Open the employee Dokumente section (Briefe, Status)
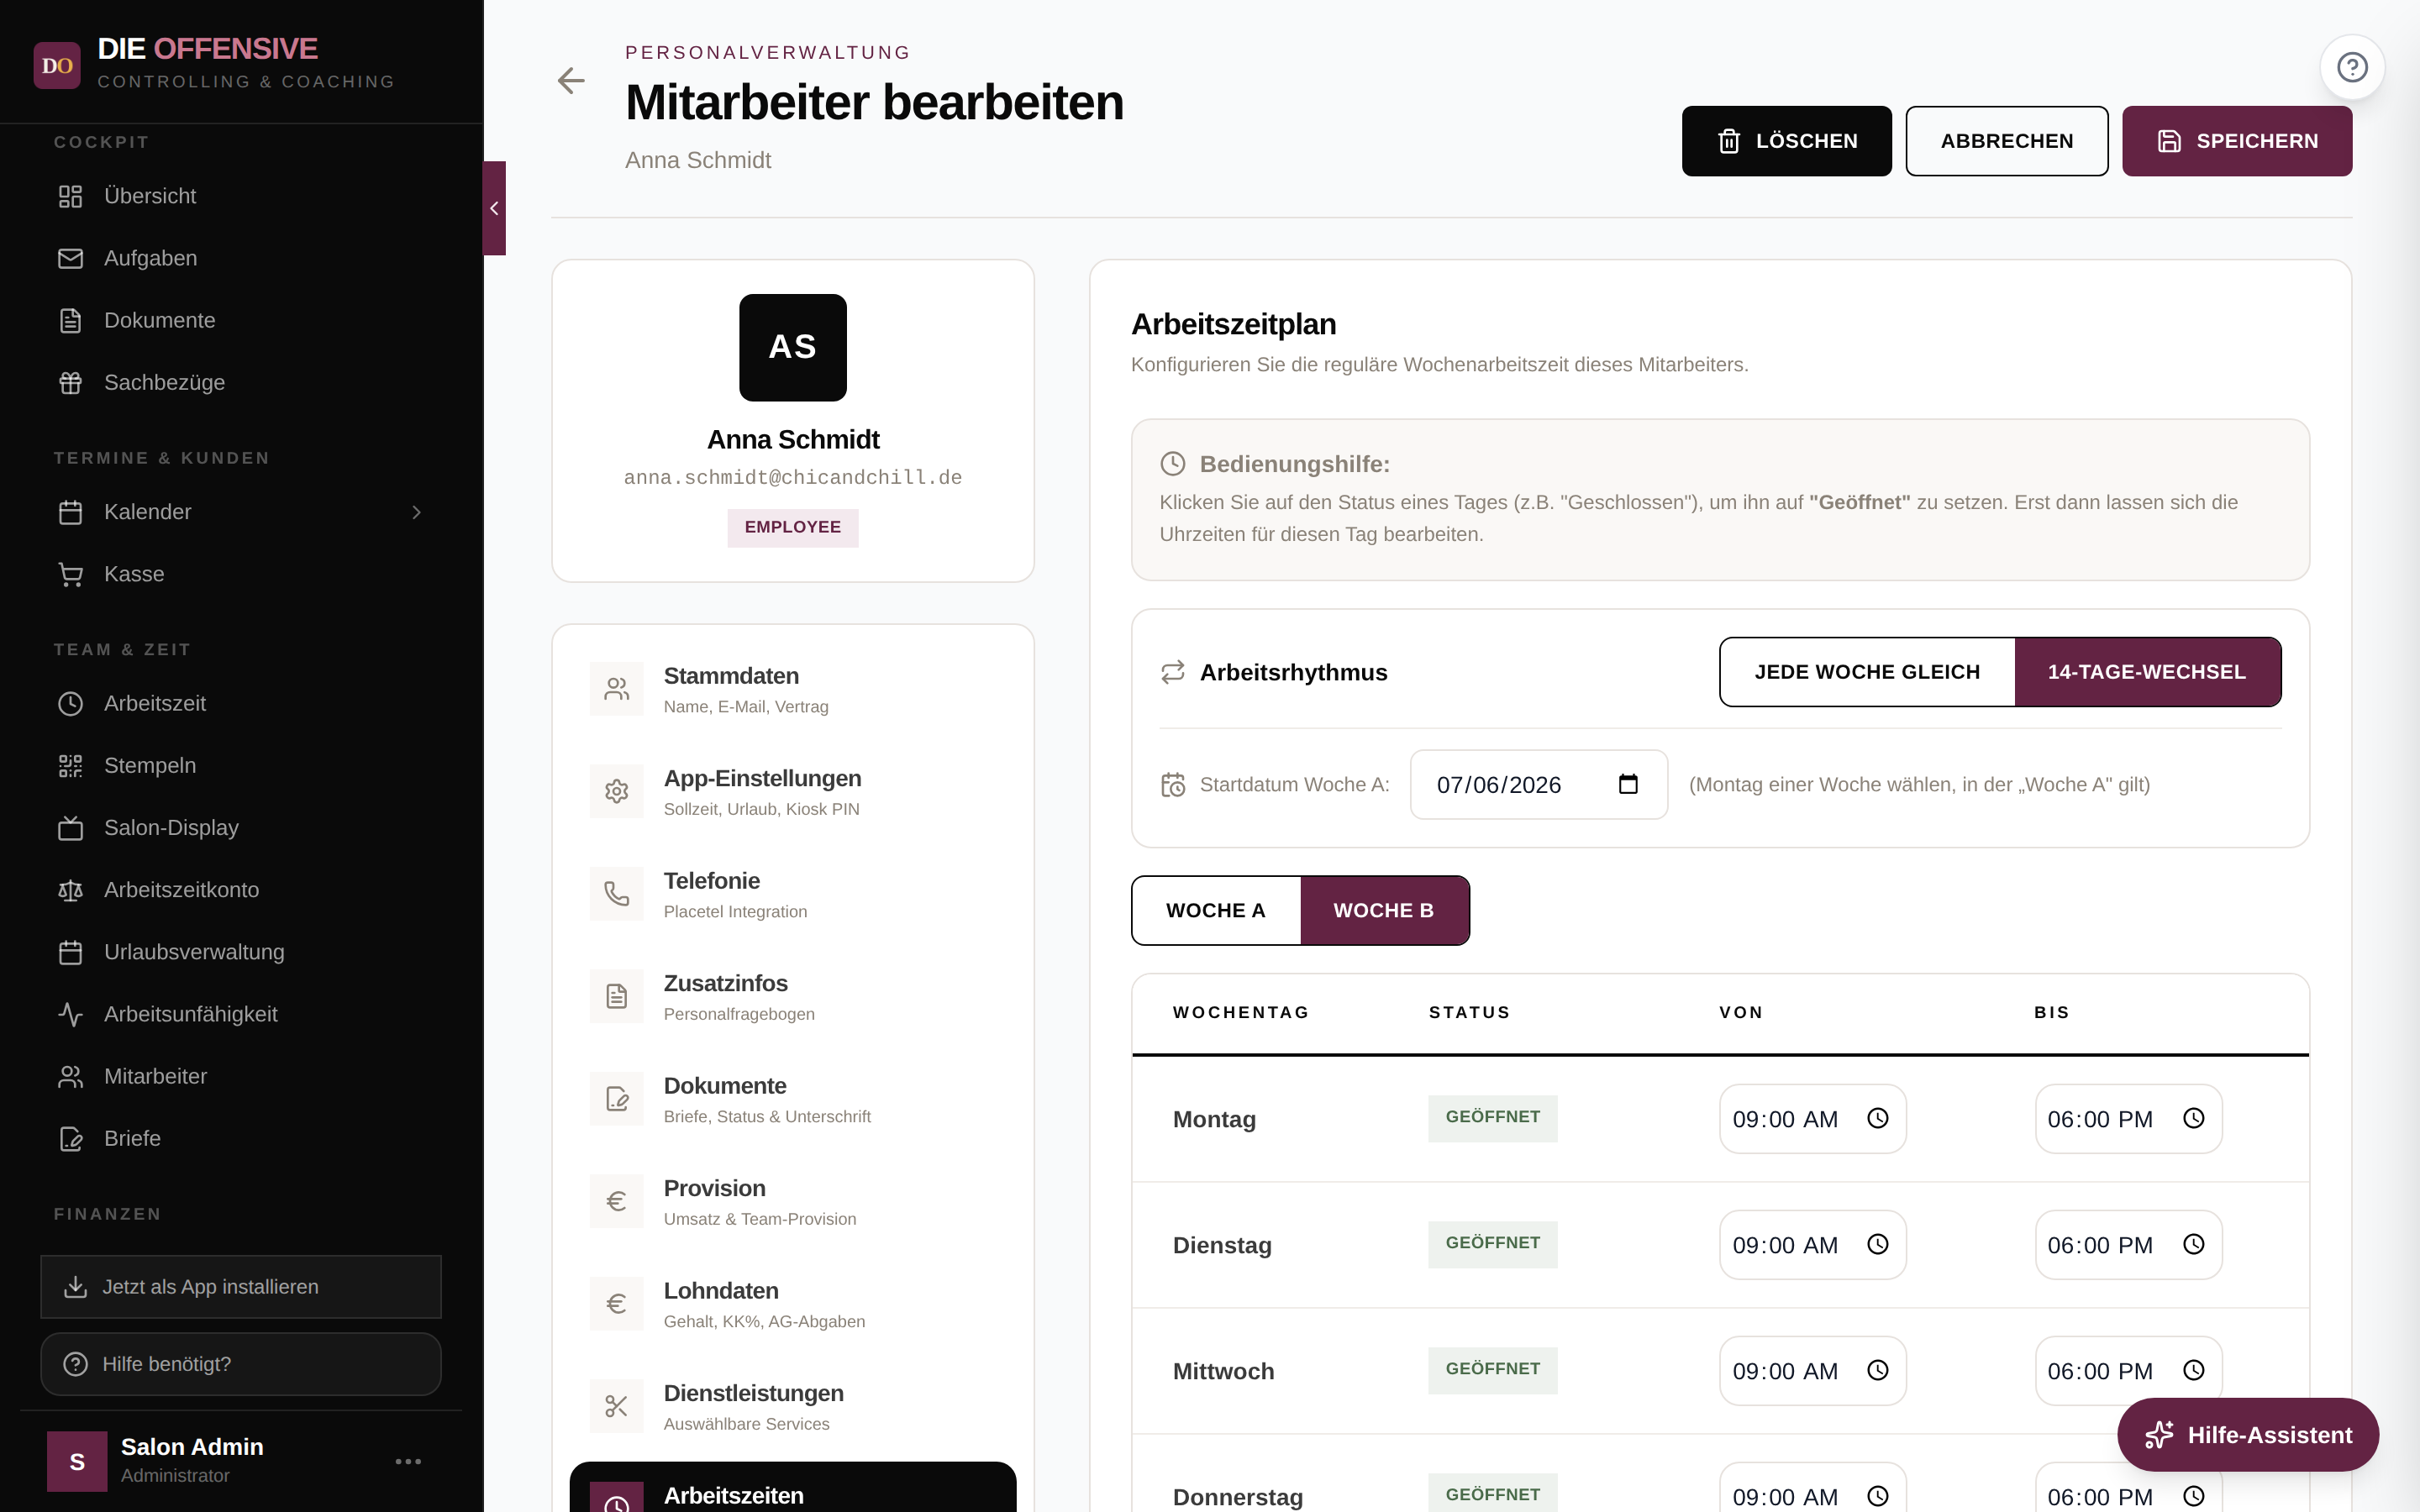 (x=792, y=1099)
